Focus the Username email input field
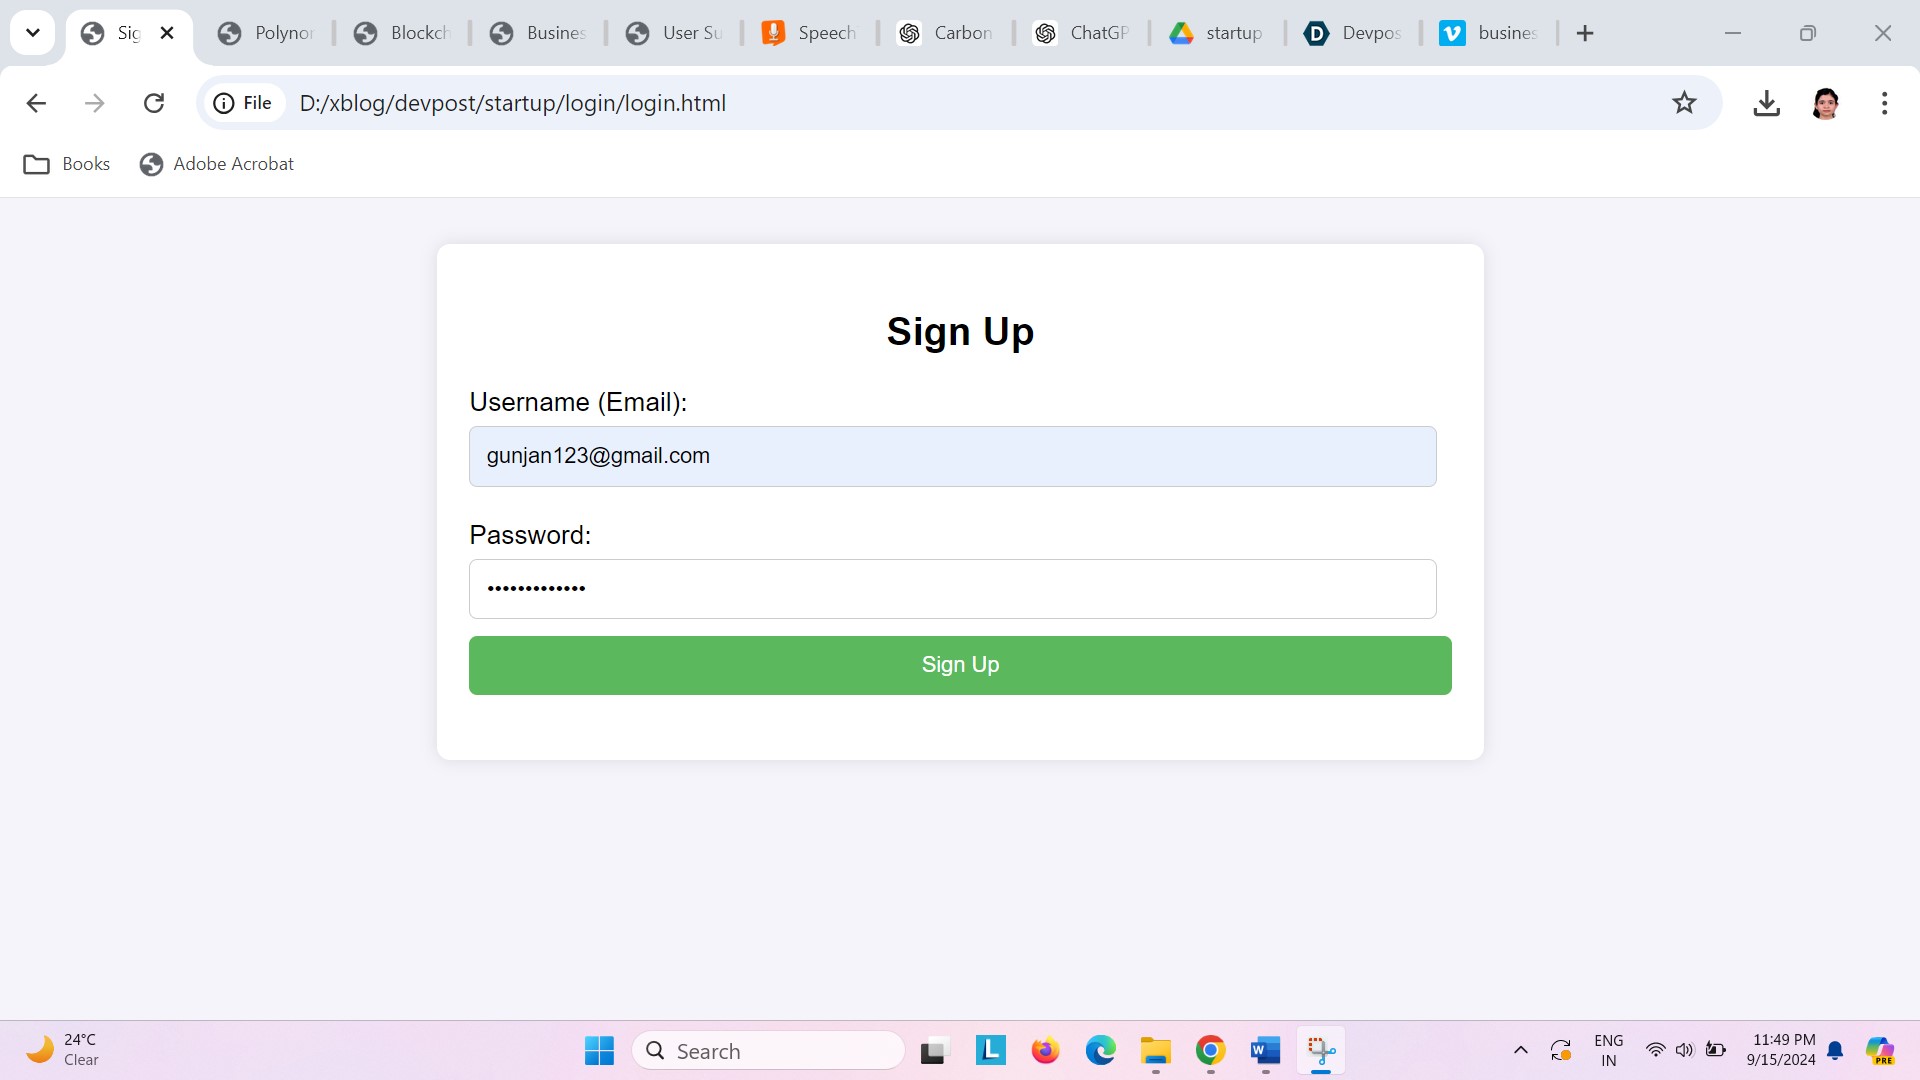This screenshot has width=1920, height=1080. pos(953,456)
